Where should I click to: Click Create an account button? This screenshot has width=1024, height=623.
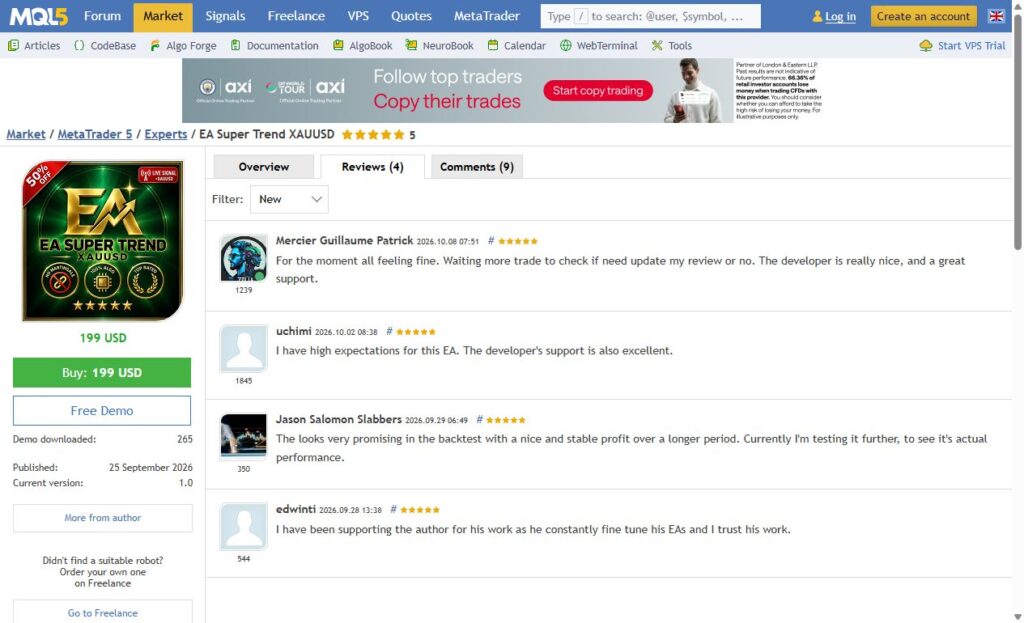(x=923, y=16)
